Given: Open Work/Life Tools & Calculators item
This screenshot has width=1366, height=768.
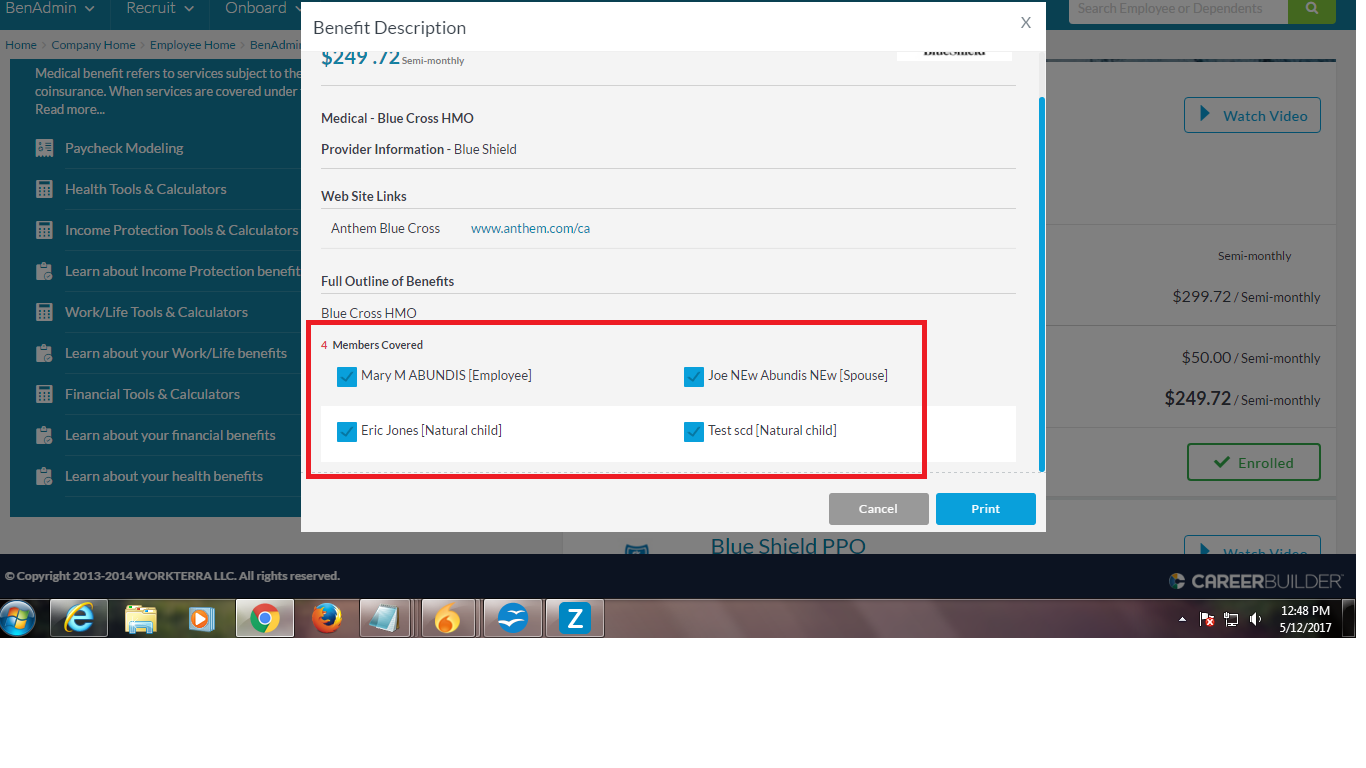Looking at the screenshot, I should pos(156,312).
